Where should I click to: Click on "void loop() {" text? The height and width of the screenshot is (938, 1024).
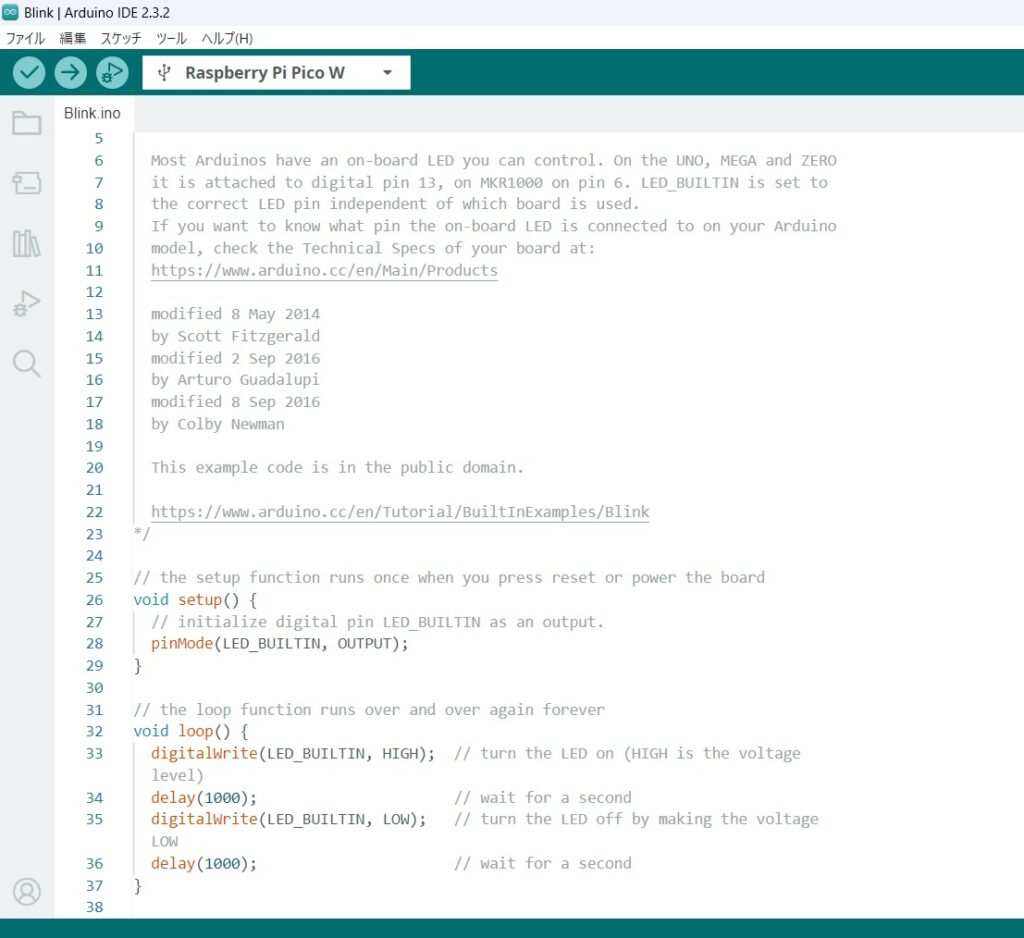click(191, 732)
